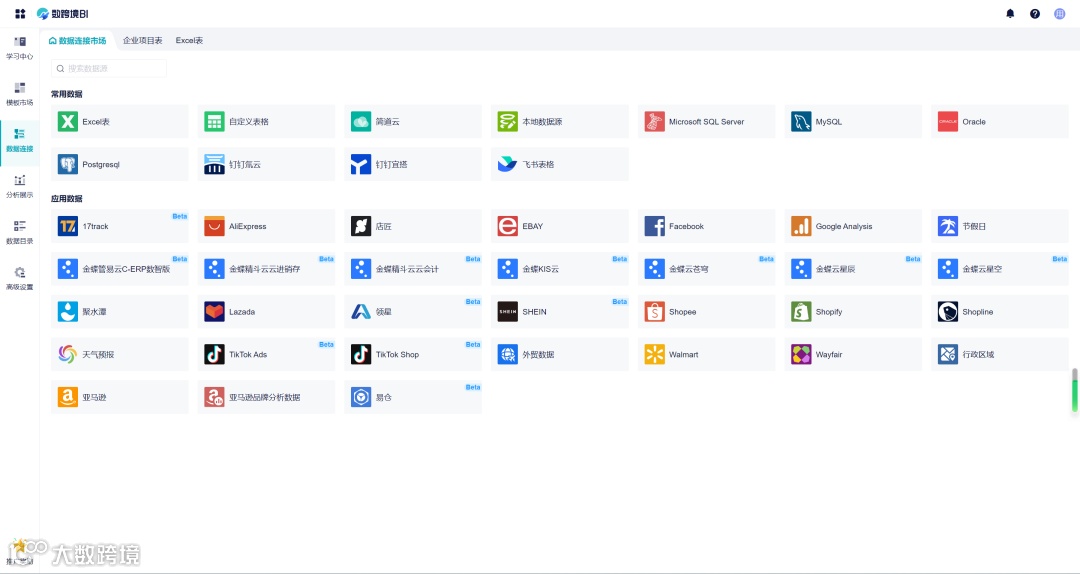Open the app grid launcher icon
The image size is (1080, 574).
(20, 13)
